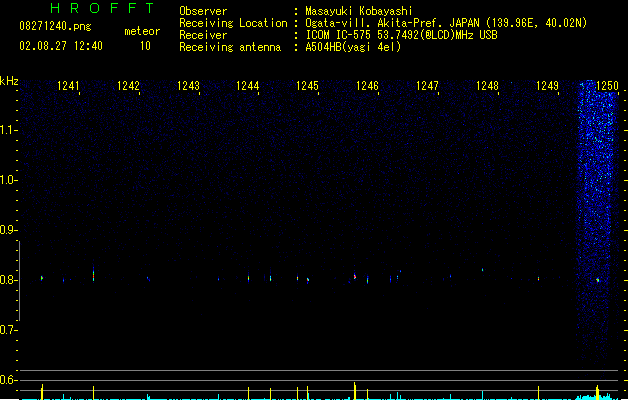The image size is (629, 400).
Task: Click the Receiving antenna label
Action: [230, 47]
